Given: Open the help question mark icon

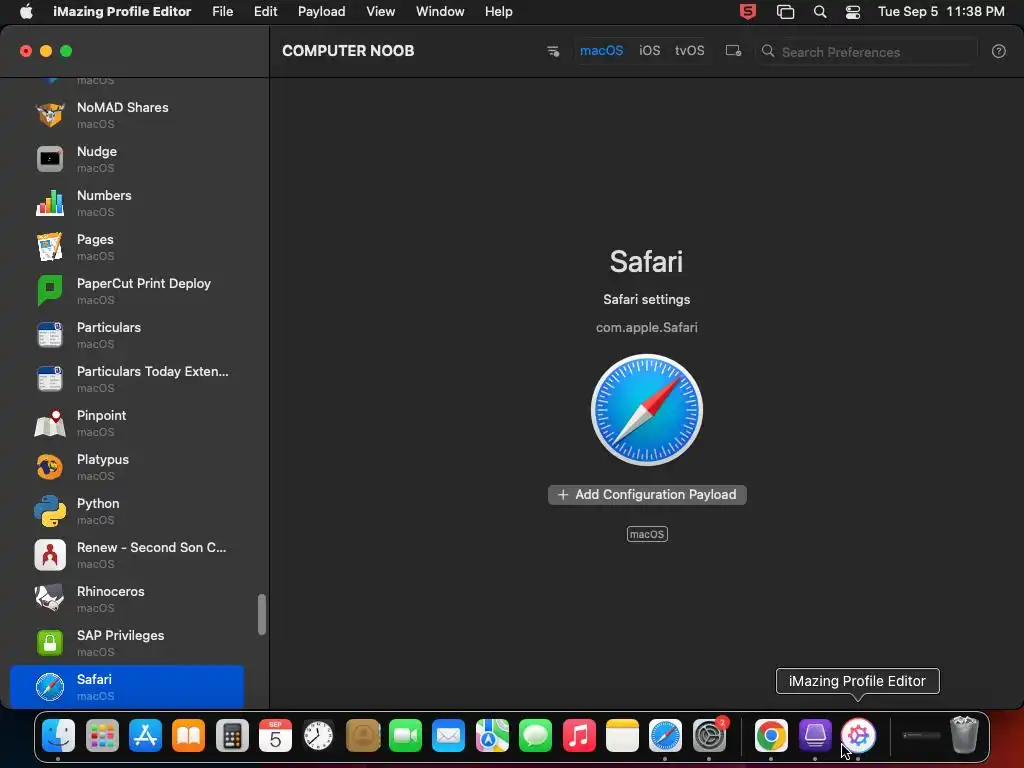Looking at the screenshot, I should (999, 52).
